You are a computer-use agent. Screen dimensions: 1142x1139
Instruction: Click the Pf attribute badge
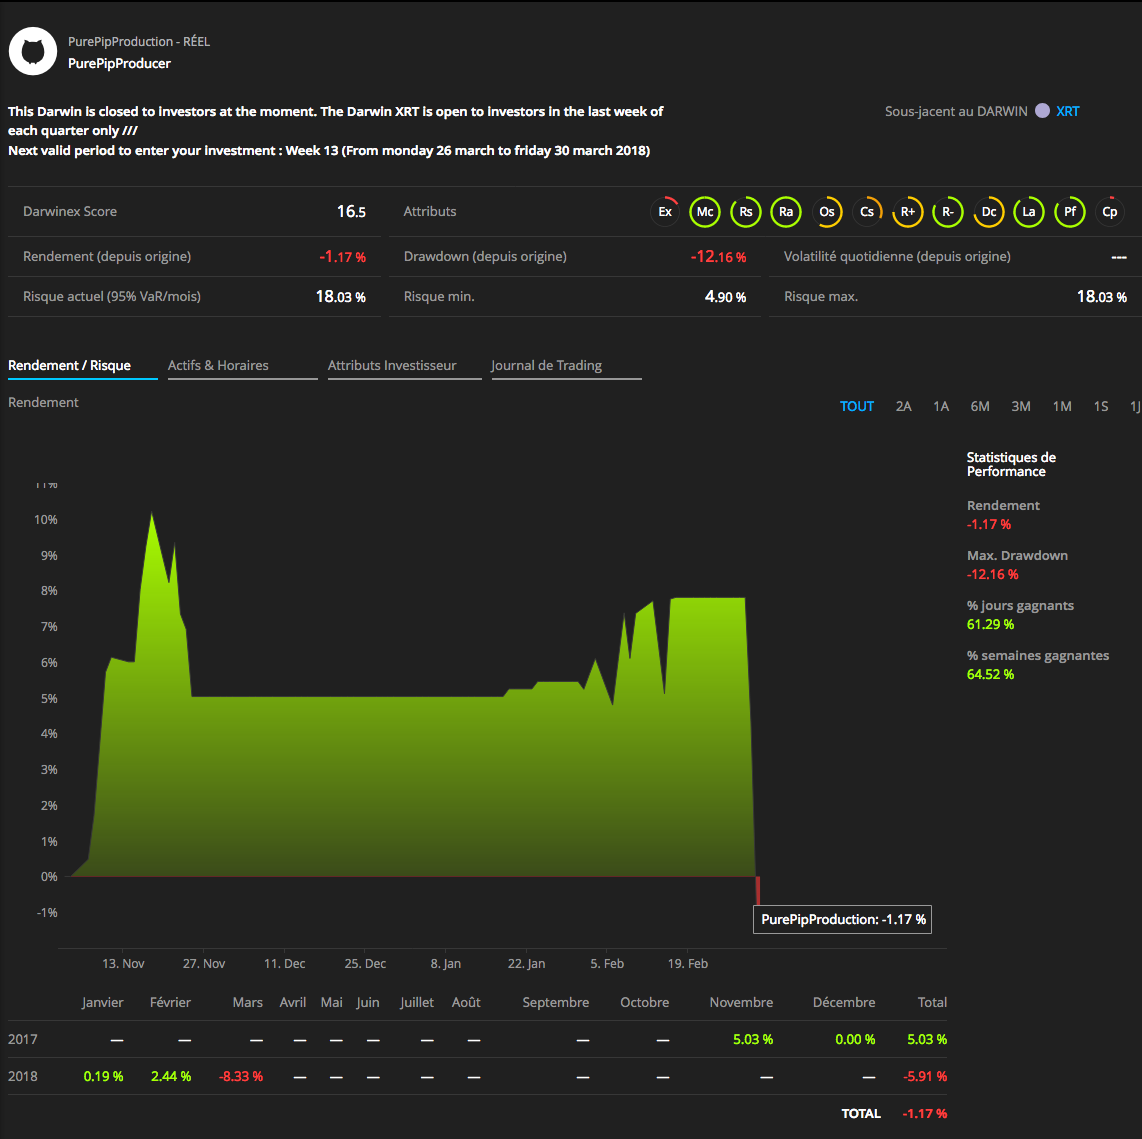tap(1069, 212)
